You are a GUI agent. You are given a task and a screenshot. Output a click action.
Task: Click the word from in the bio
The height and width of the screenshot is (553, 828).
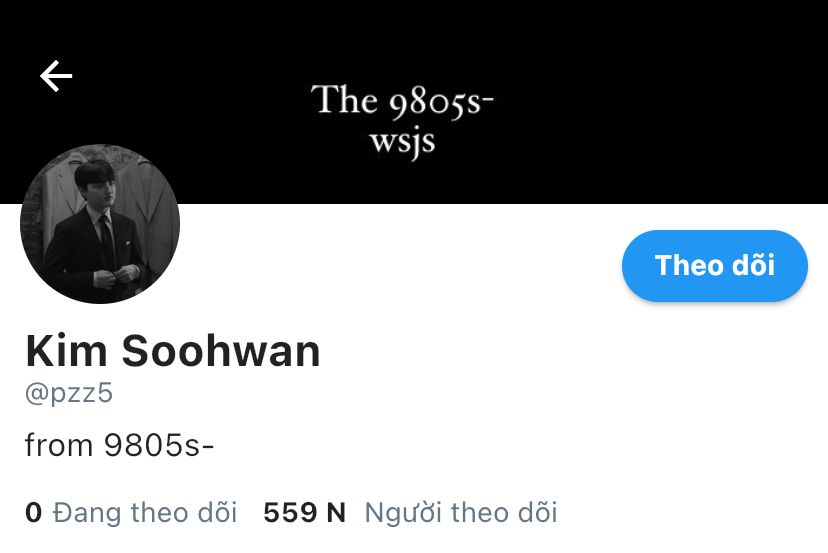59,445
